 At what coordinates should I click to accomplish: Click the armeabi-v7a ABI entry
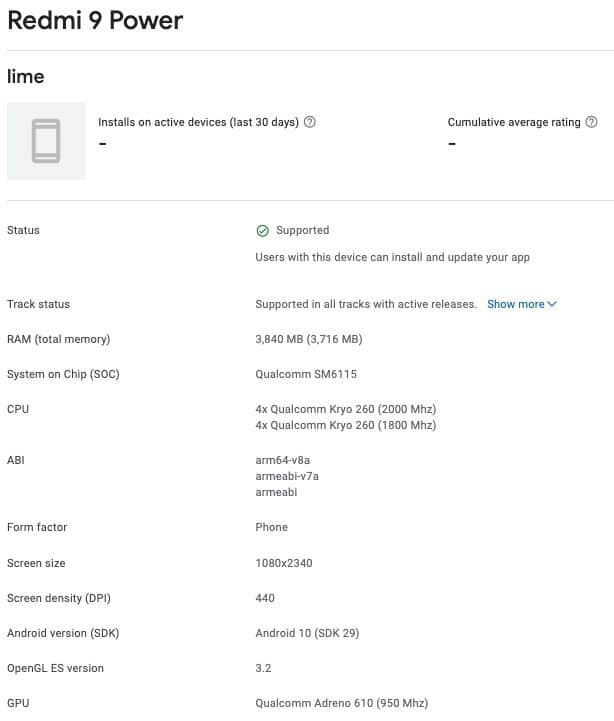pyautogui.click(x=287, y=476)
